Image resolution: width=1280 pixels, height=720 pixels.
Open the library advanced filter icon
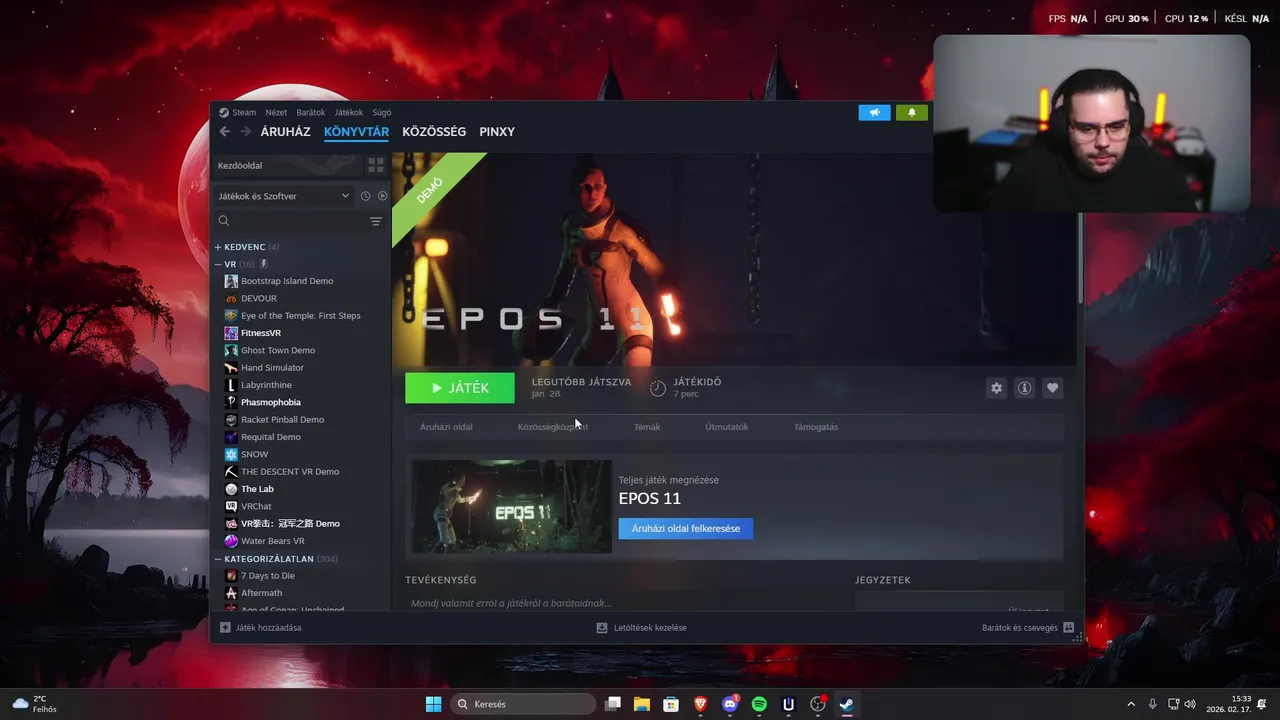376,221
